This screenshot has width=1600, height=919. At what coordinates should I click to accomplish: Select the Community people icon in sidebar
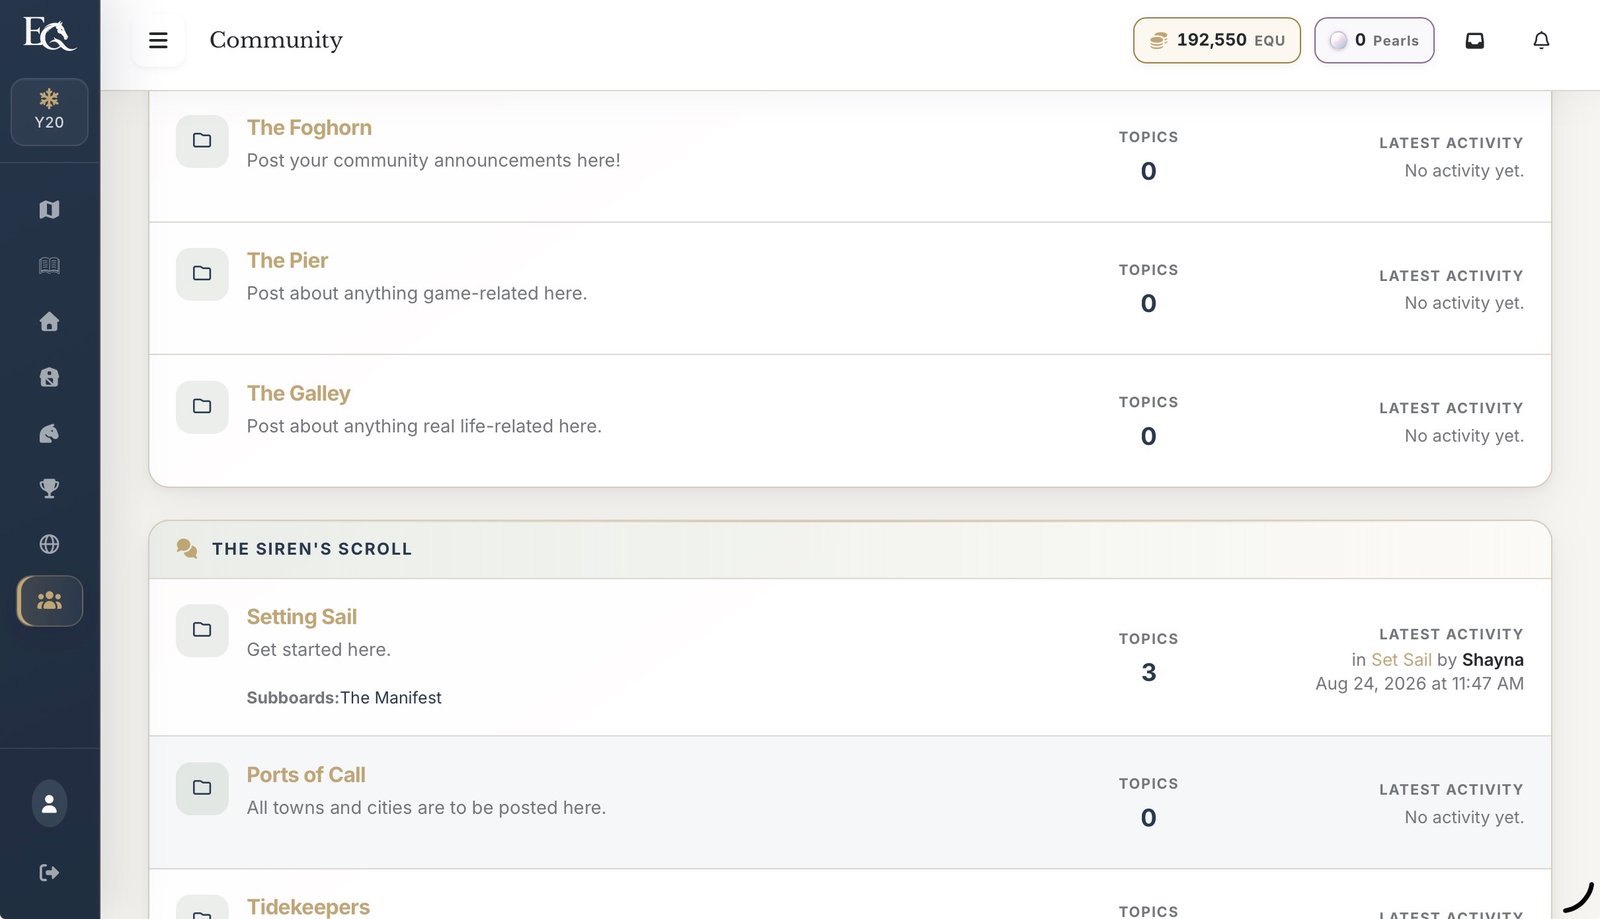pyautogui.click(x=50, y=601)
